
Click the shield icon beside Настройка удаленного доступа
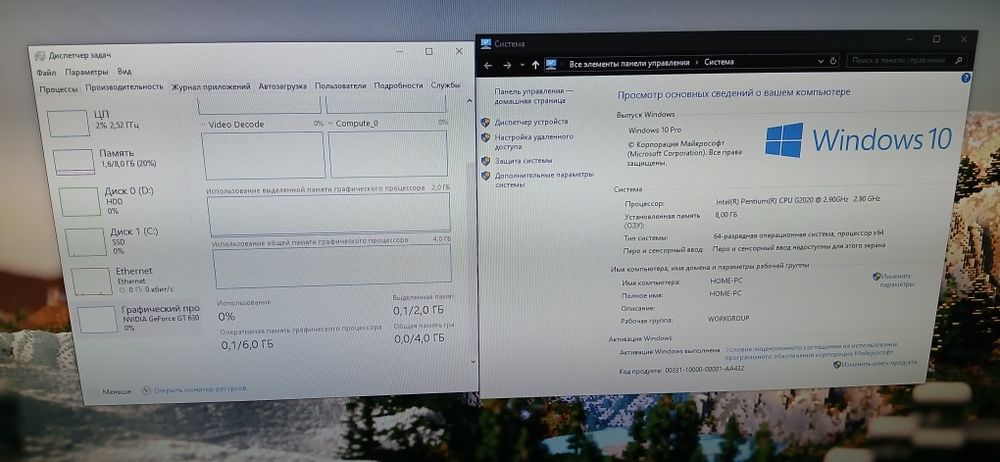pyautogui.click(x=485, y=137)
